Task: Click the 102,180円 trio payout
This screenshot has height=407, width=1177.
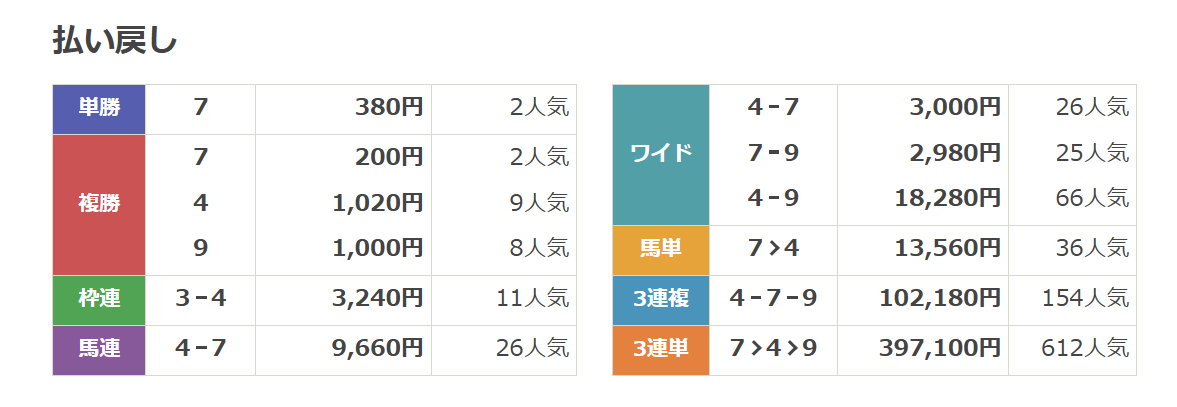Action: click(x=940, y=298)
